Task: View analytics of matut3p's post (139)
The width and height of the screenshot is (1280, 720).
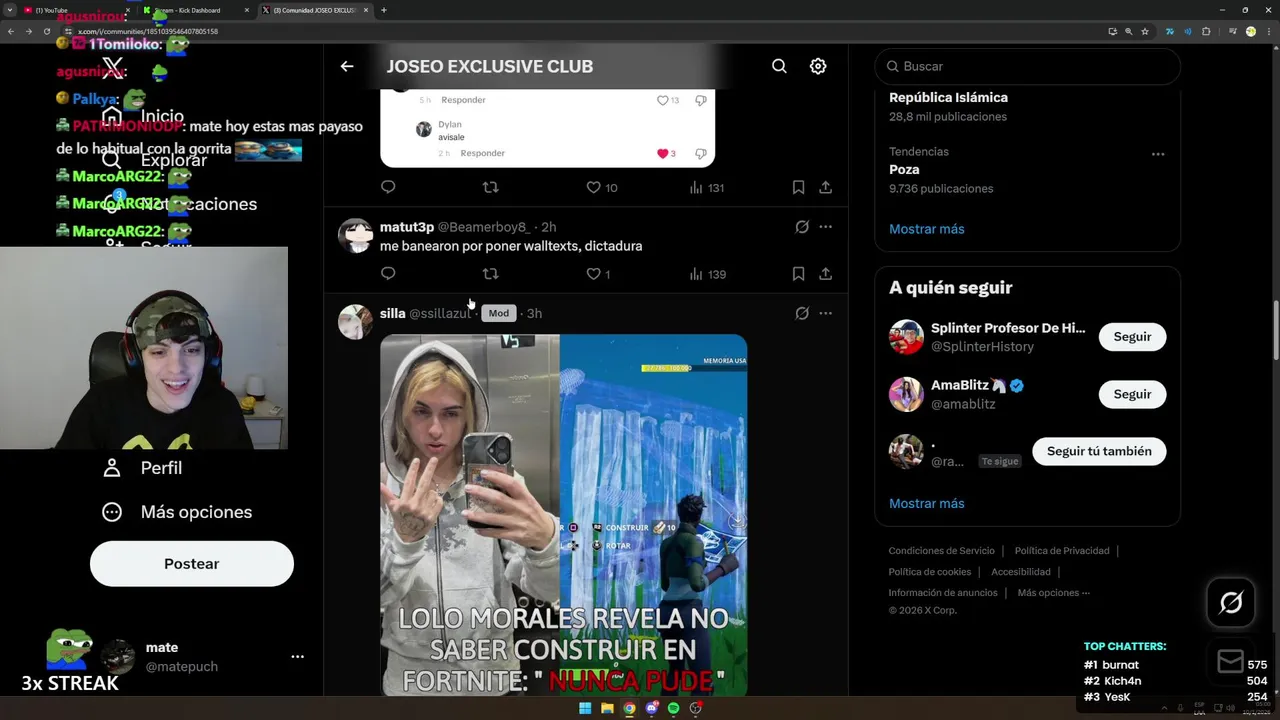Action: (708, 274)
